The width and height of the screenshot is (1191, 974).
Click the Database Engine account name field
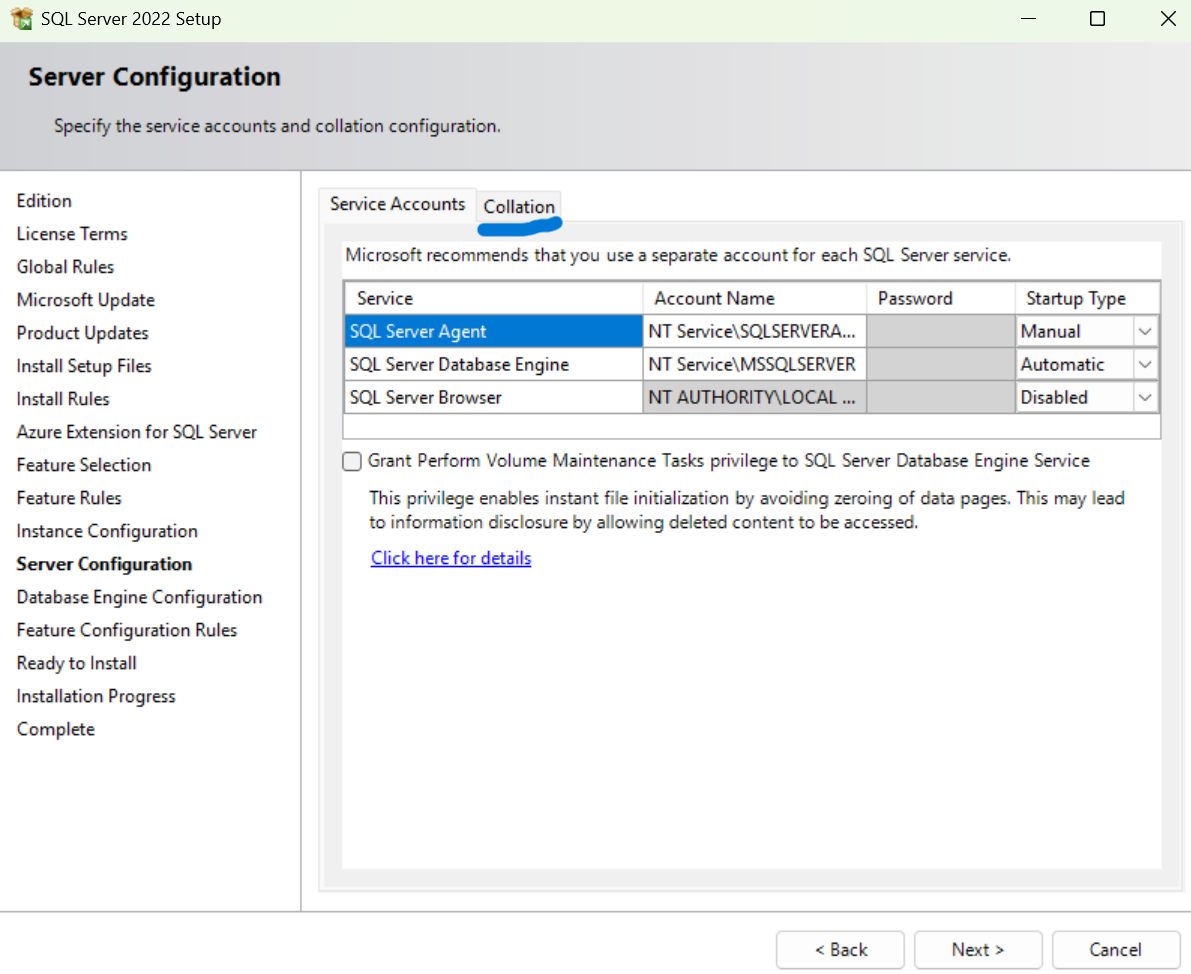point(753,364)
